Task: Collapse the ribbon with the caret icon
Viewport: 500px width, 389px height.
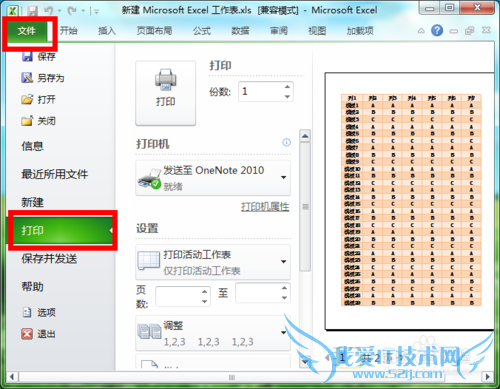Action: [421, 31]
